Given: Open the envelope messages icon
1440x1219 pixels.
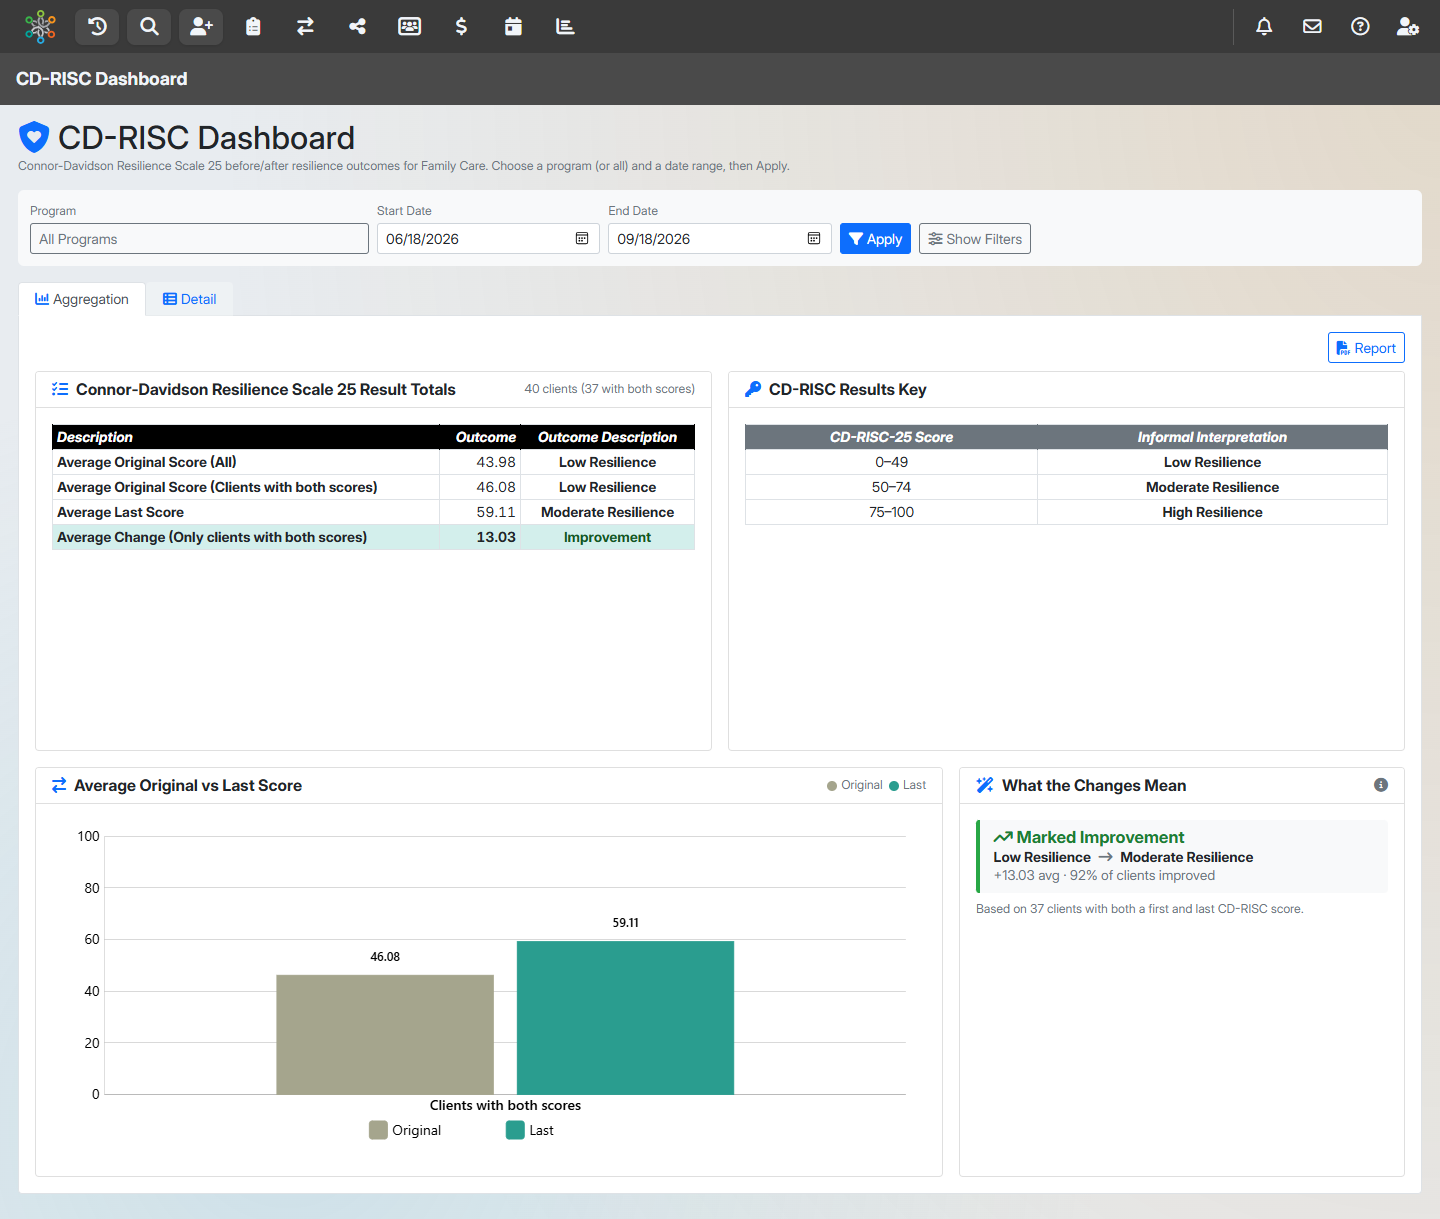Looking at the screenshot, I should [x=1312, y=27].
